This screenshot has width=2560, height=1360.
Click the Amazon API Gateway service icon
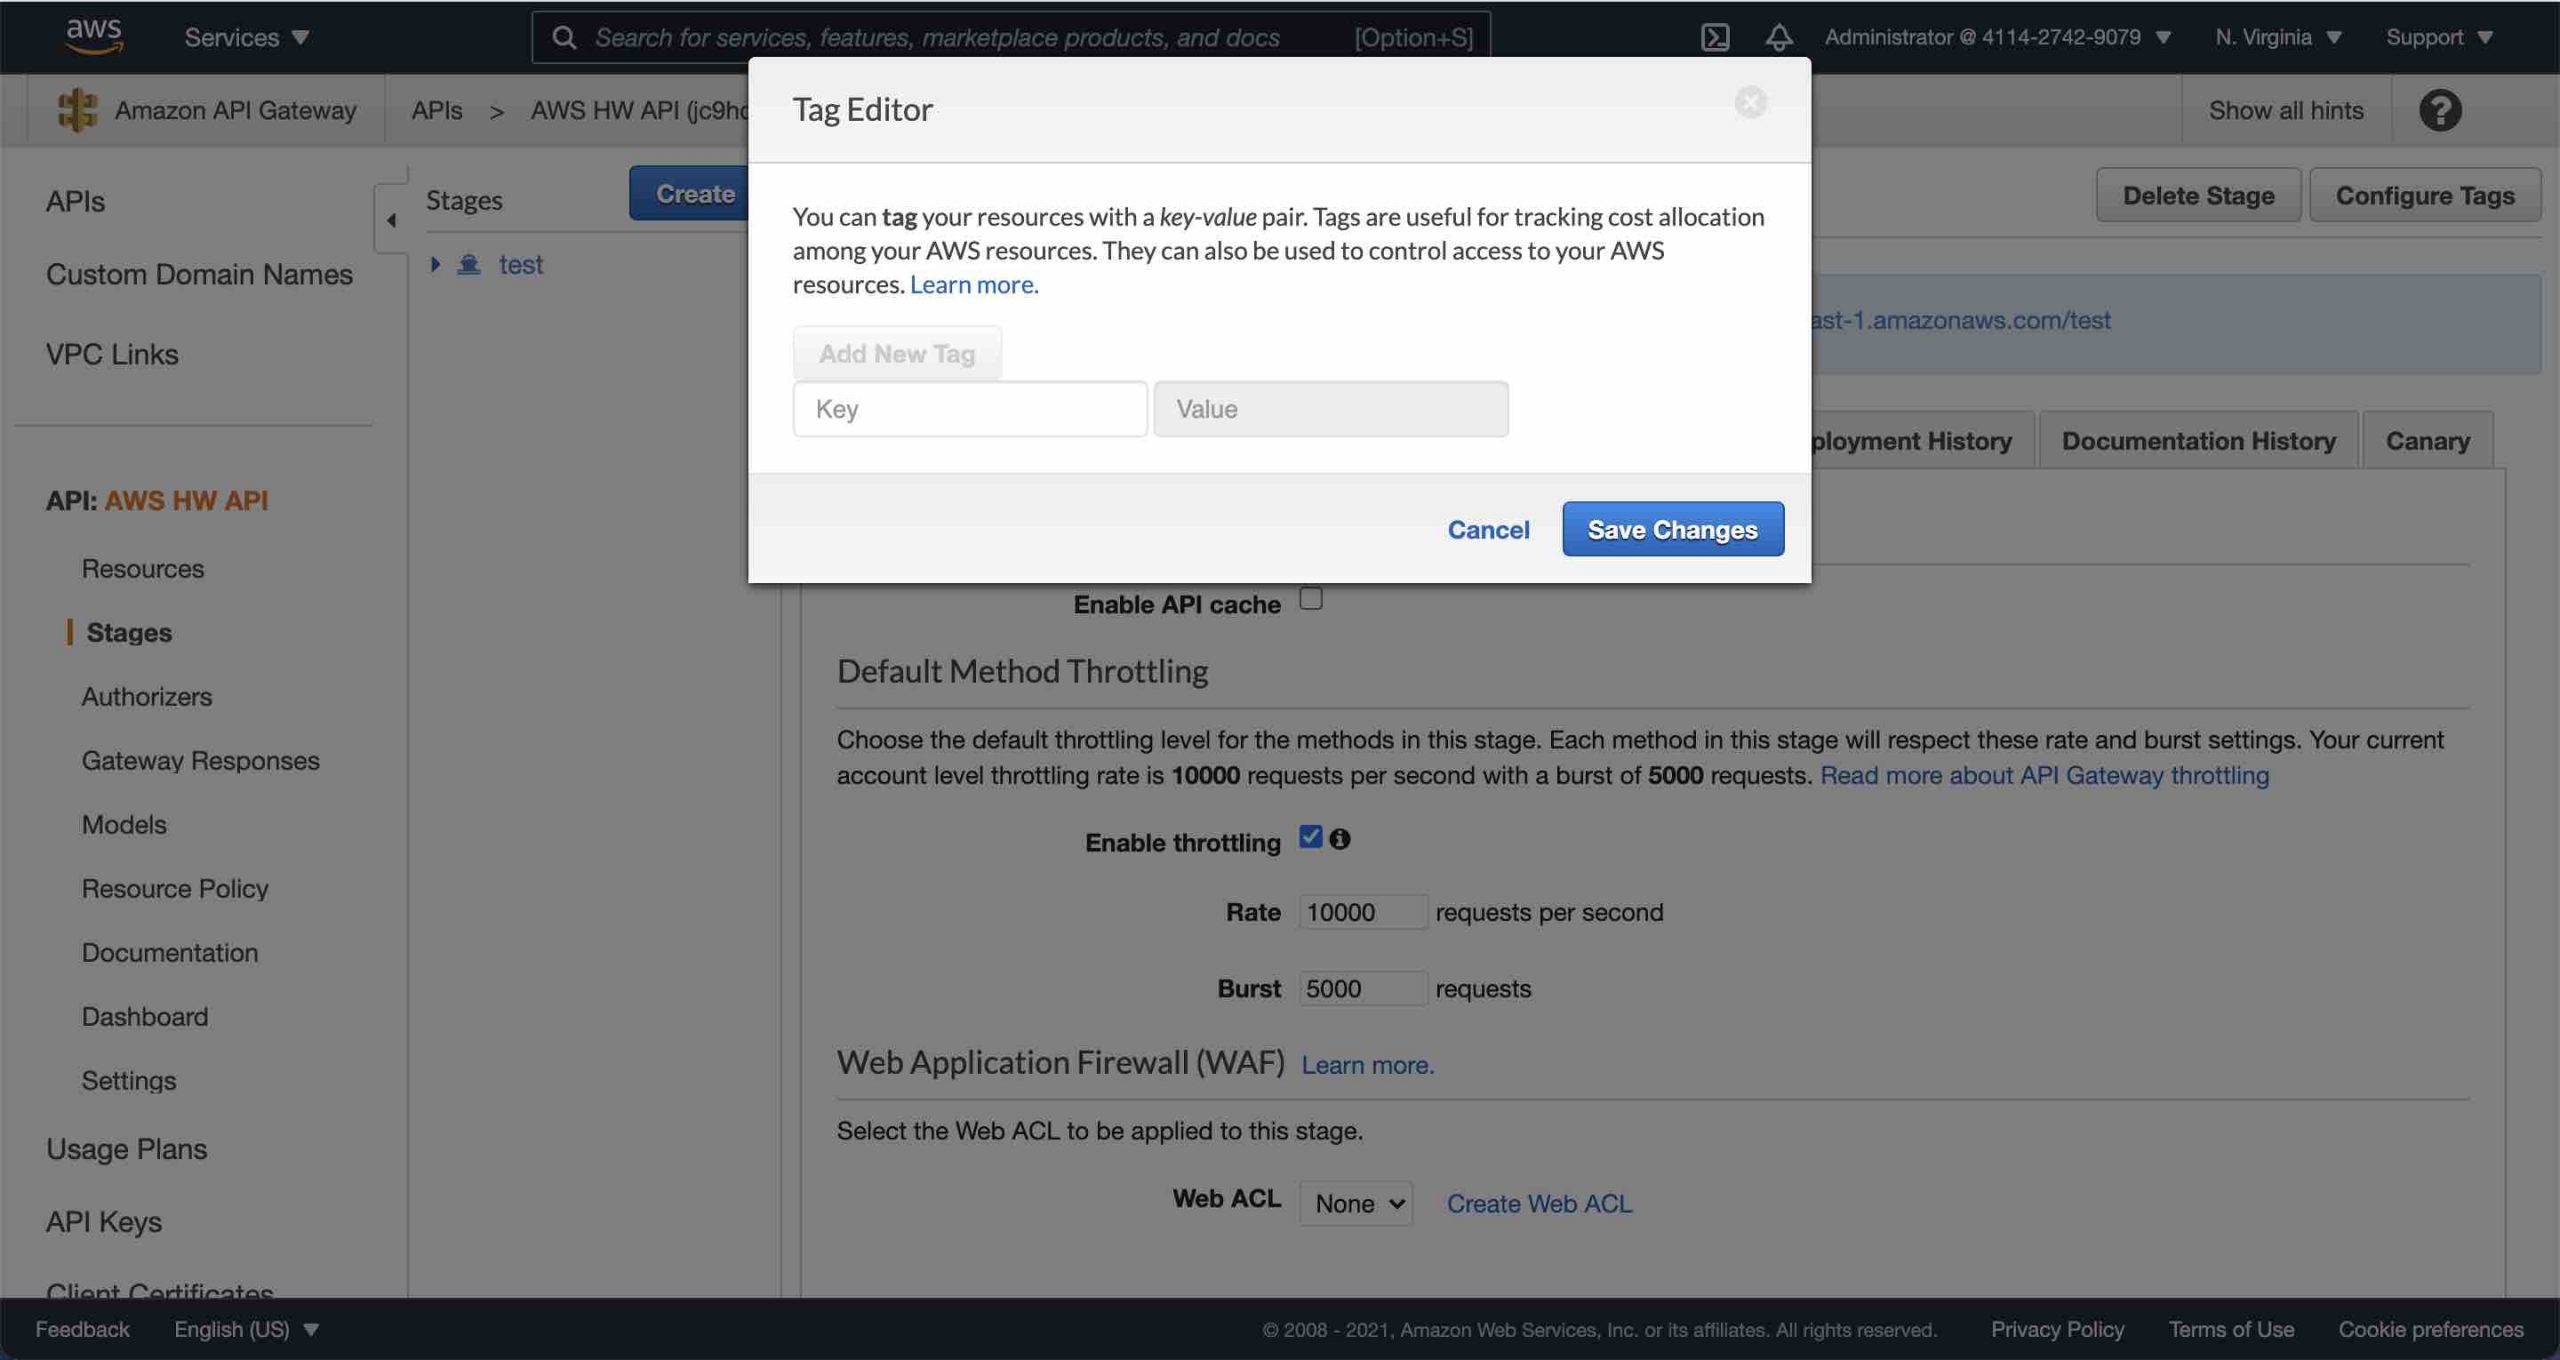[x=77, y=109]
